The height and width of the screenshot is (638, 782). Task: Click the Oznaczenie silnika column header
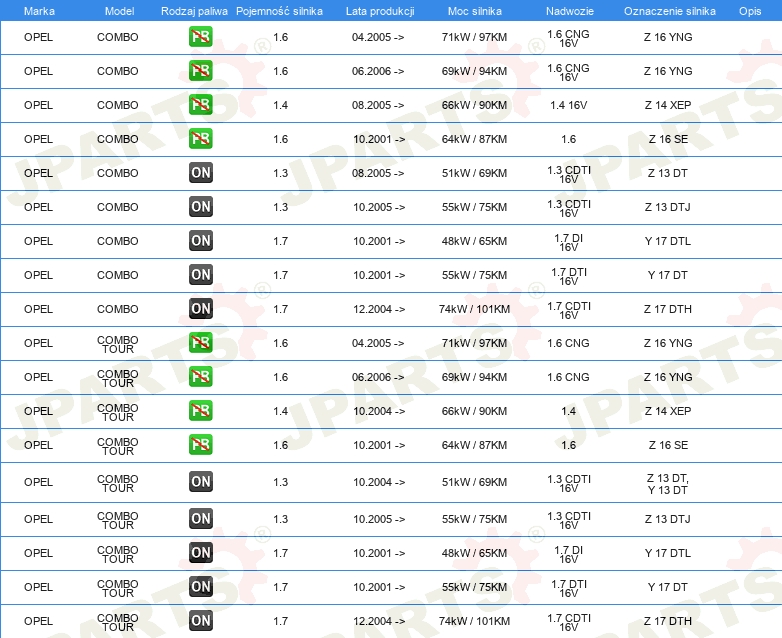tap(670, 11)
